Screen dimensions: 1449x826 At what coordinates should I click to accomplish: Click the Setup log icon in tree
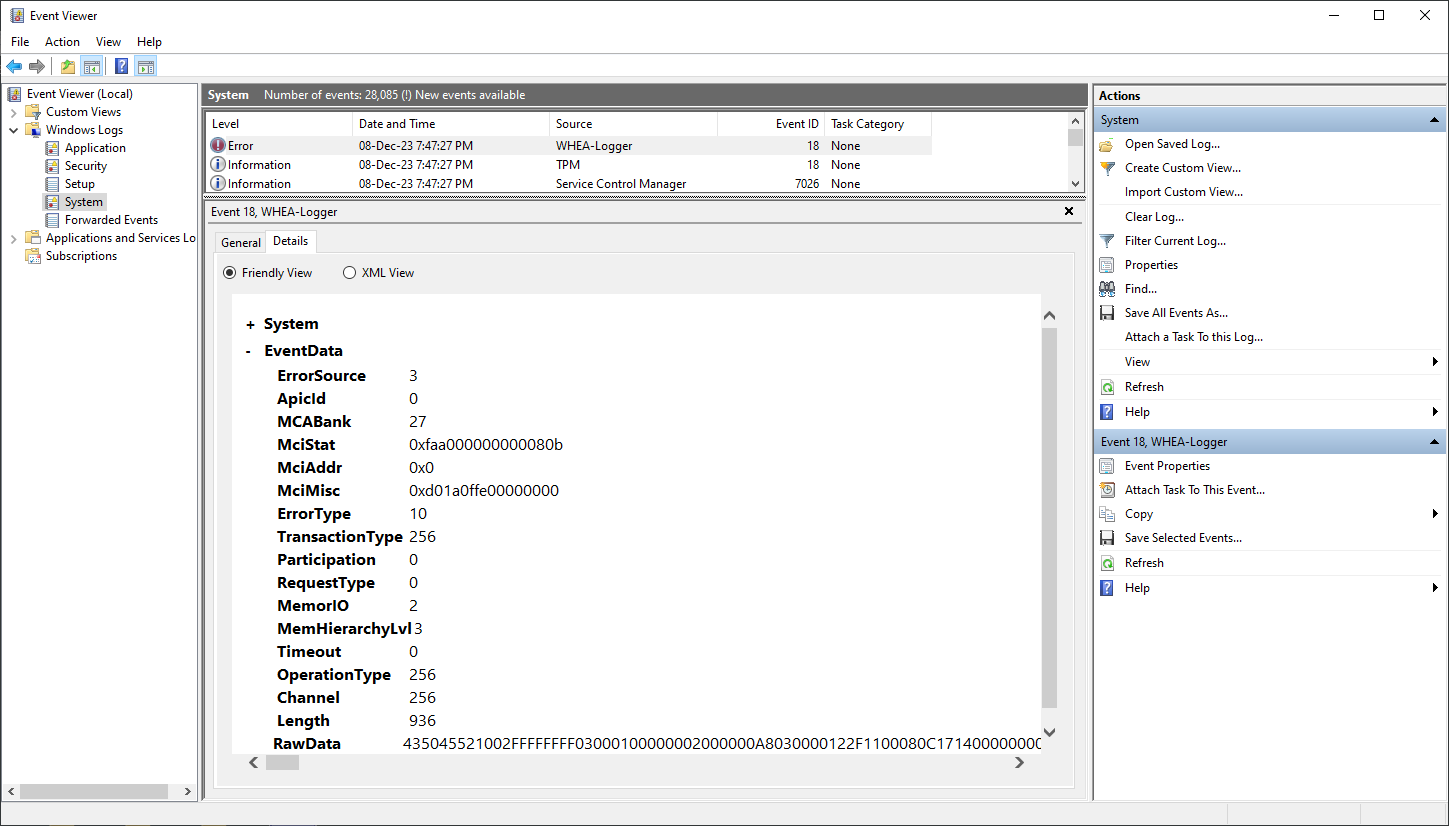pyautogui.click(x=53, y=184)
